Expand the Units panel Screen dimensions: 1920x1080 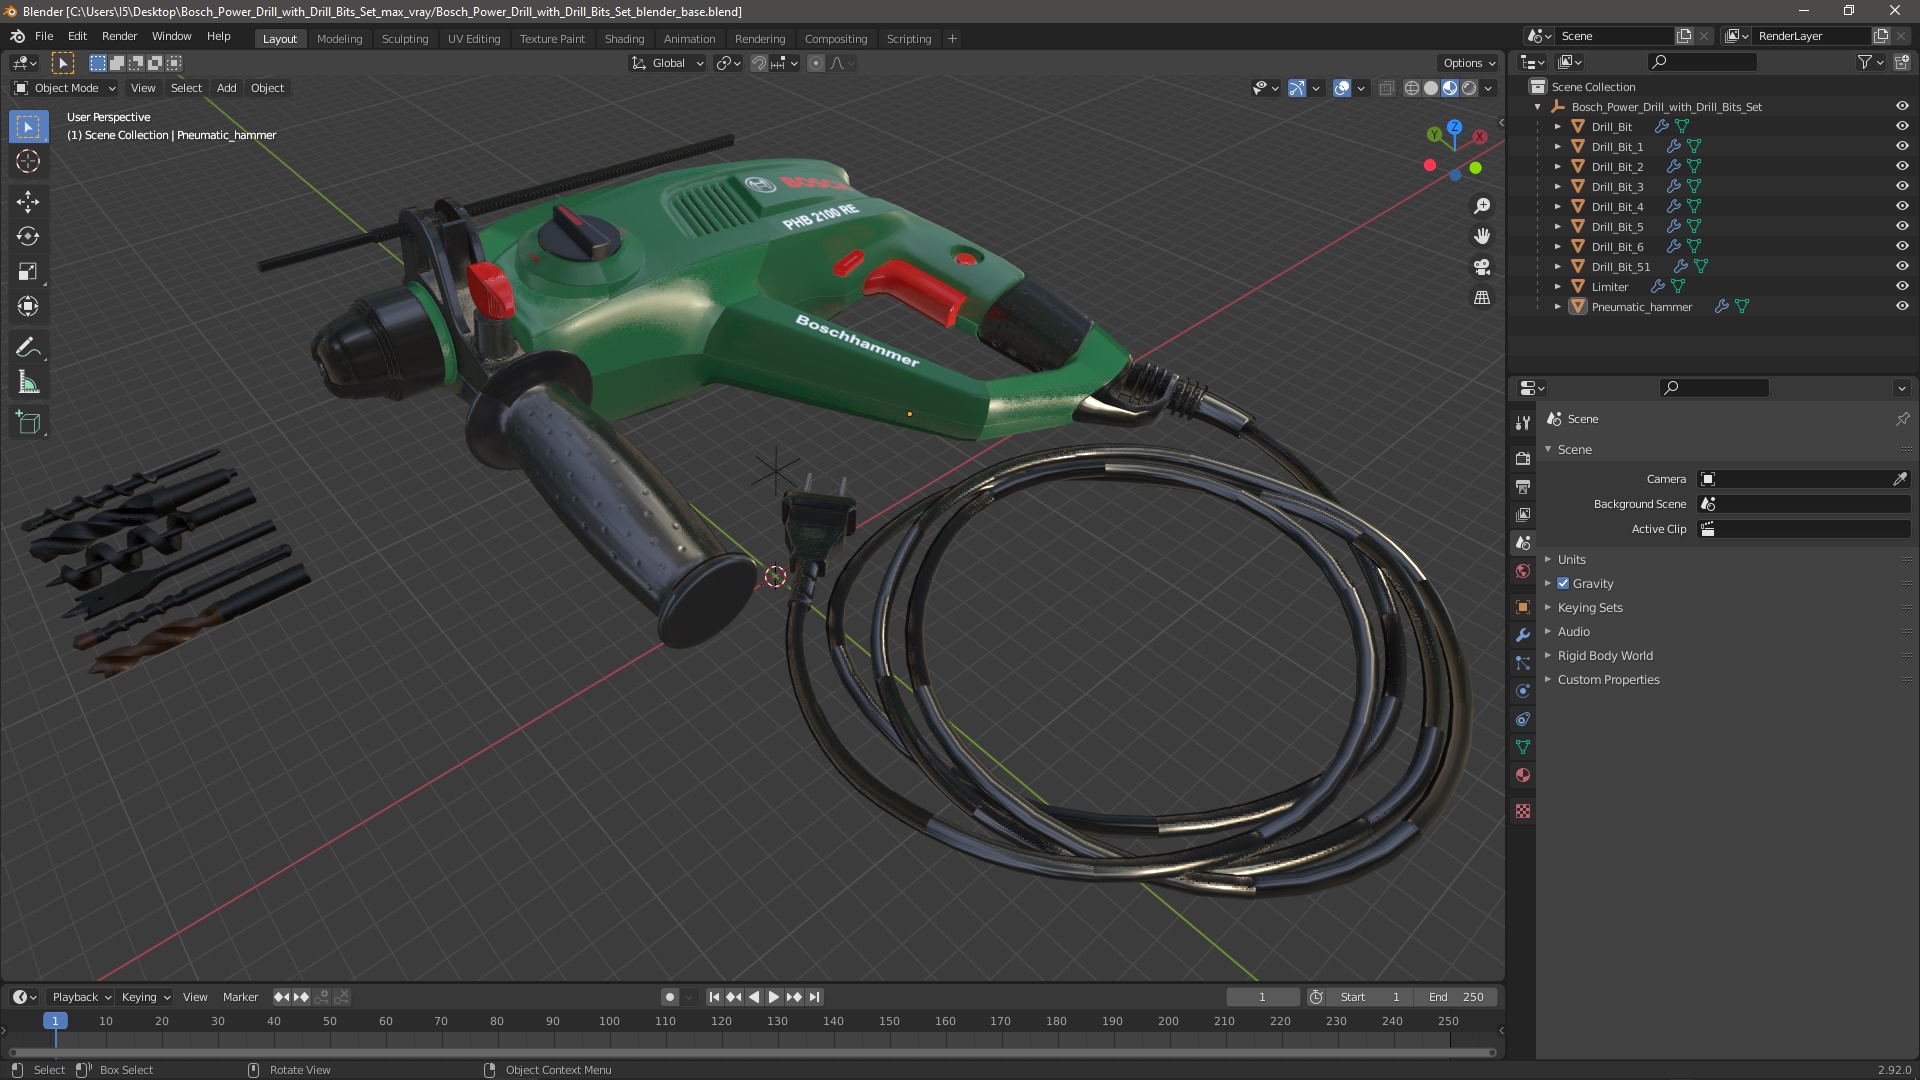pos(1571,559)
